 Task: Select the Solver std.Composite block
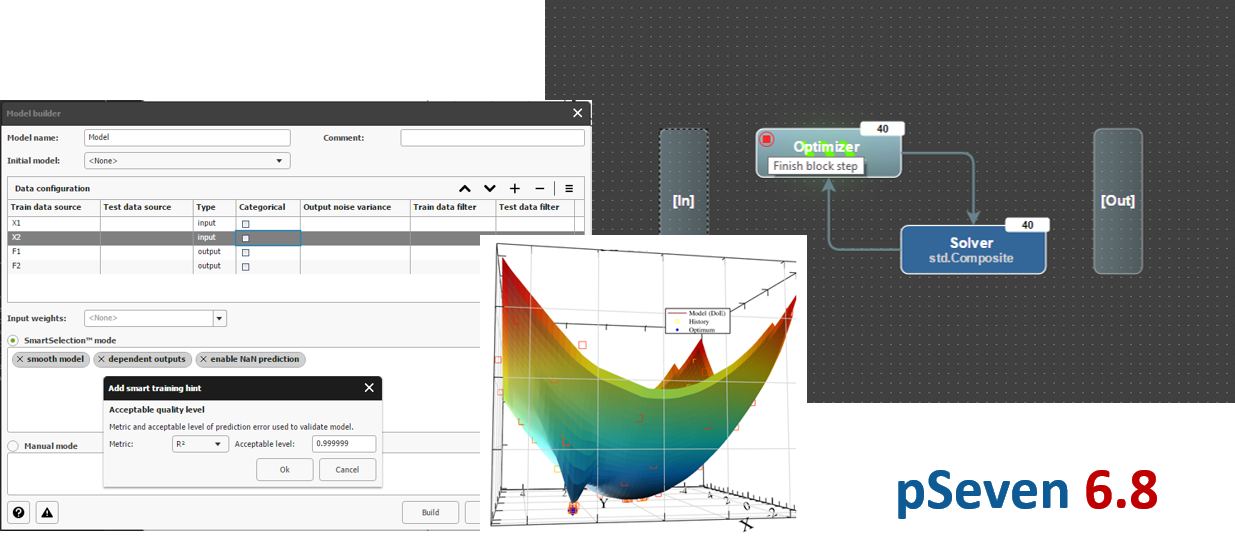tap(973, 249)
